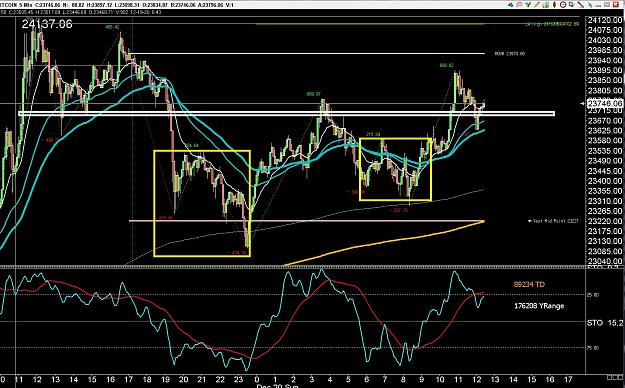Click the 23445.00 price axis label
The height and width of the screenshot is (388, 625).
(x=605, y=171)
